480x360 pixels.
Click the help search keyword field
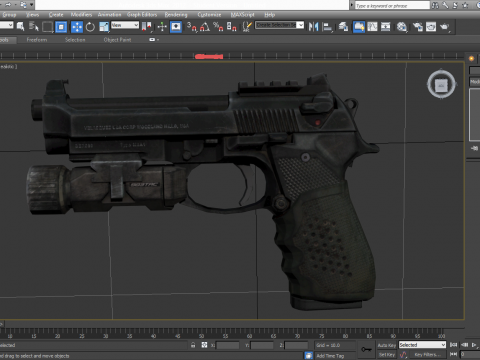pos(392,5)
